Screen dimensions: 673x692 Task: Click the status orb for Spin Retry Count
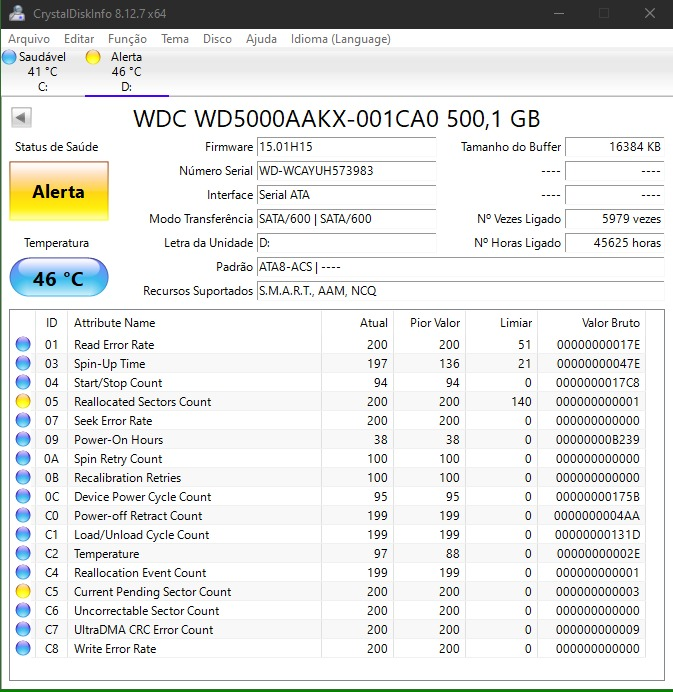[x=23, y=458]
